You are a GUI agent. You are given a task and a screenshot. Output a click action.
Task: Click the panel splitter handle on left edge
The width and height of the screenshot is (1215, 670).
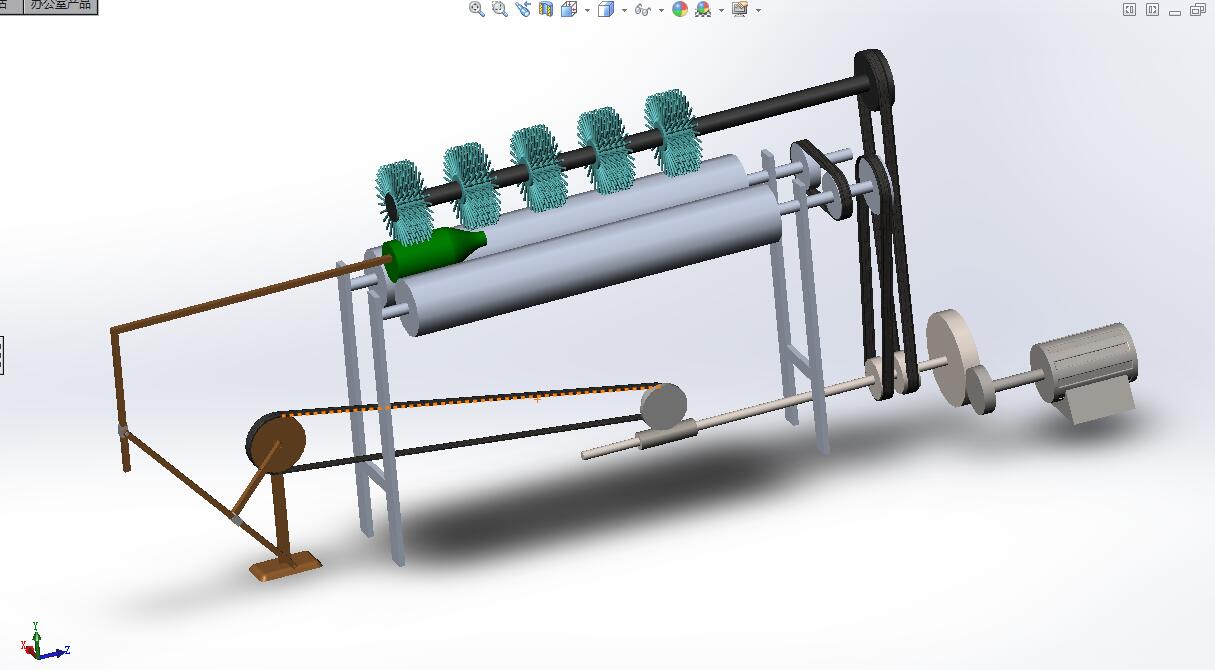tap(2, 355)
